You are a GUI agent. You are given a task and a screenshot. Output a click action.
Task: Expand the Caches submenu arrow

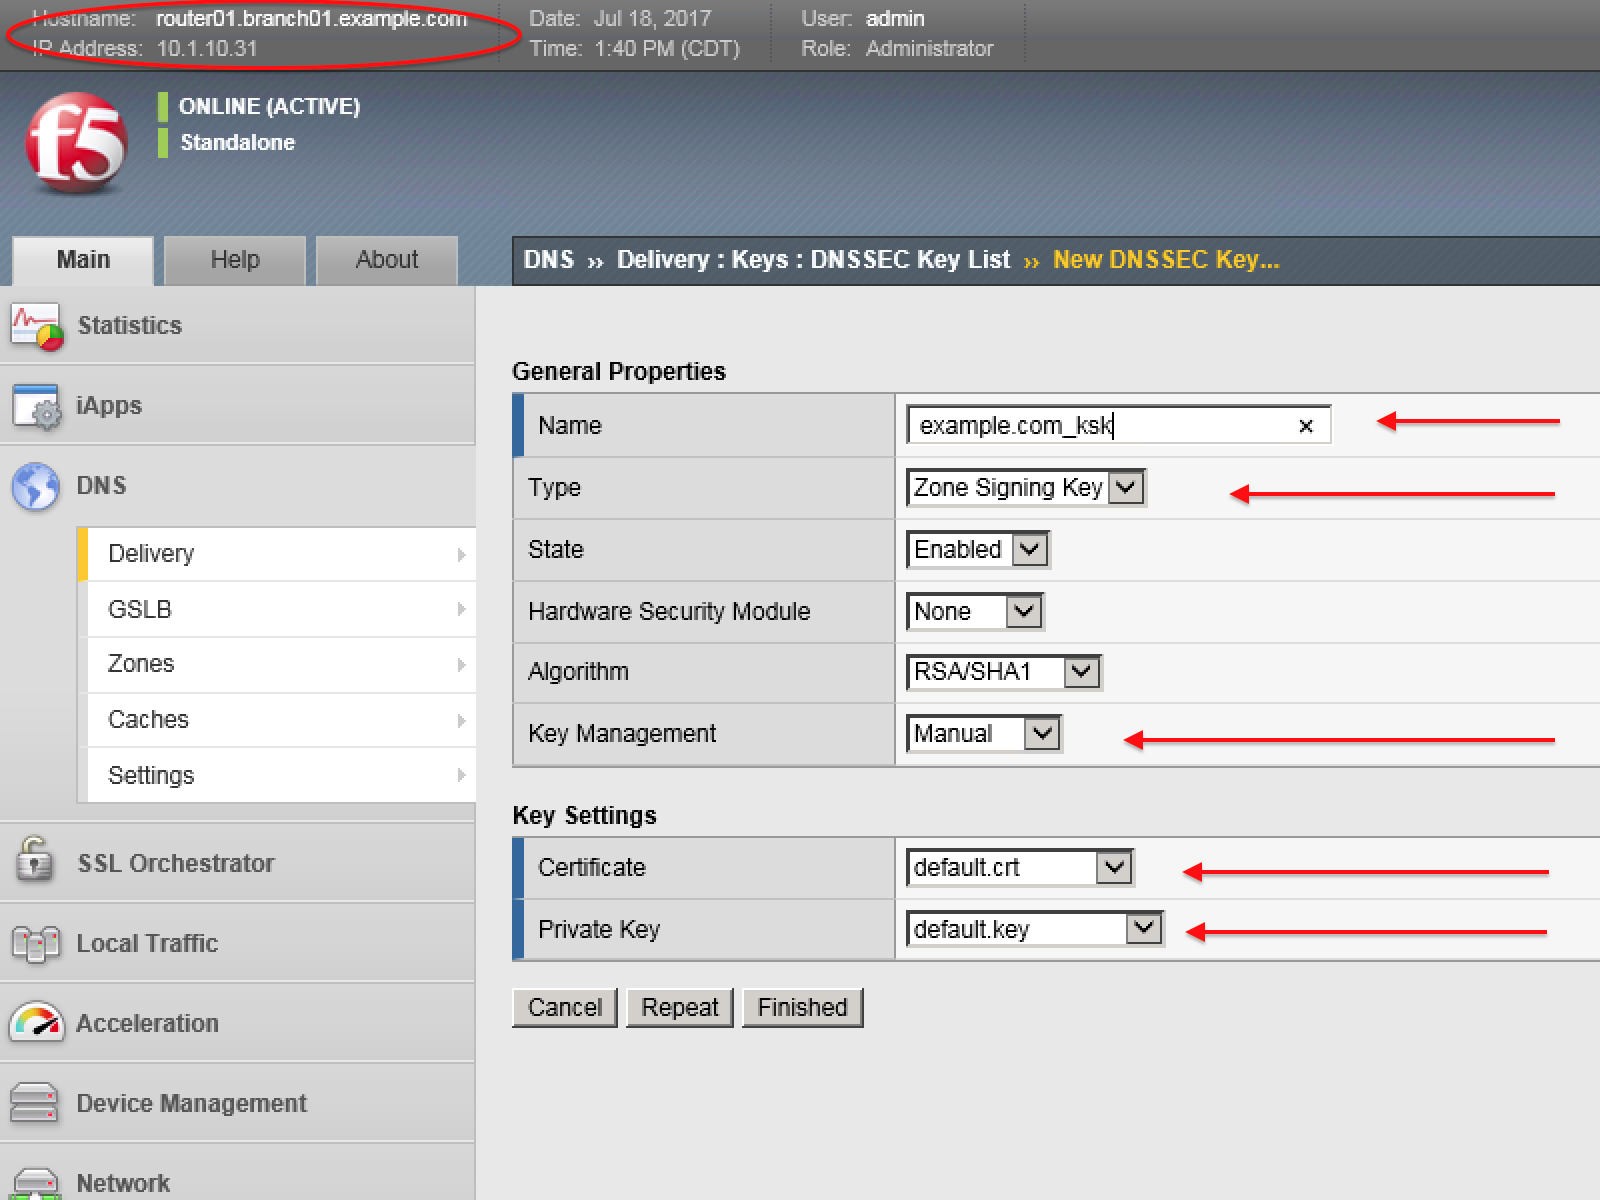461,721
